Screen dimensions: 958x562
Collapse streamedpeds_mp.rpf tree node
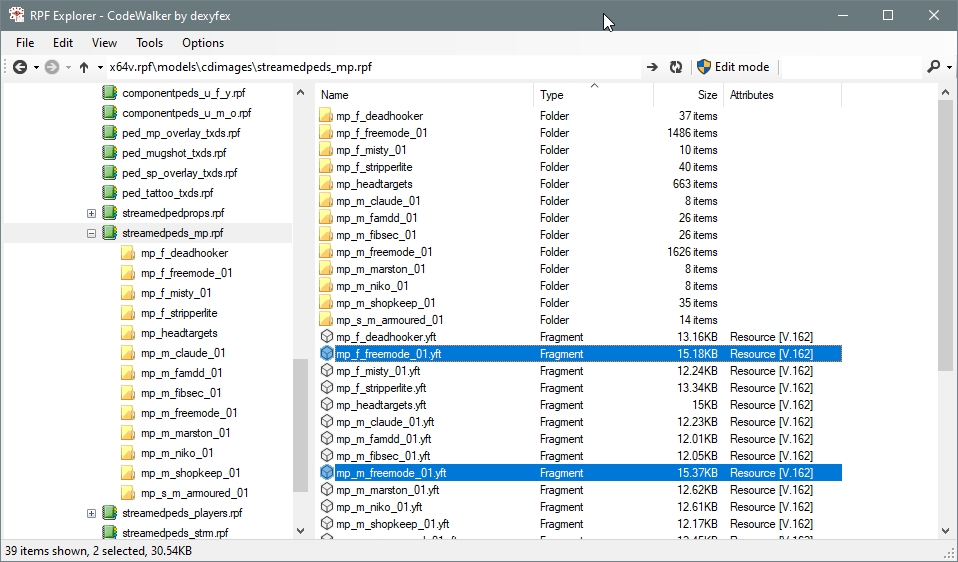91,233
